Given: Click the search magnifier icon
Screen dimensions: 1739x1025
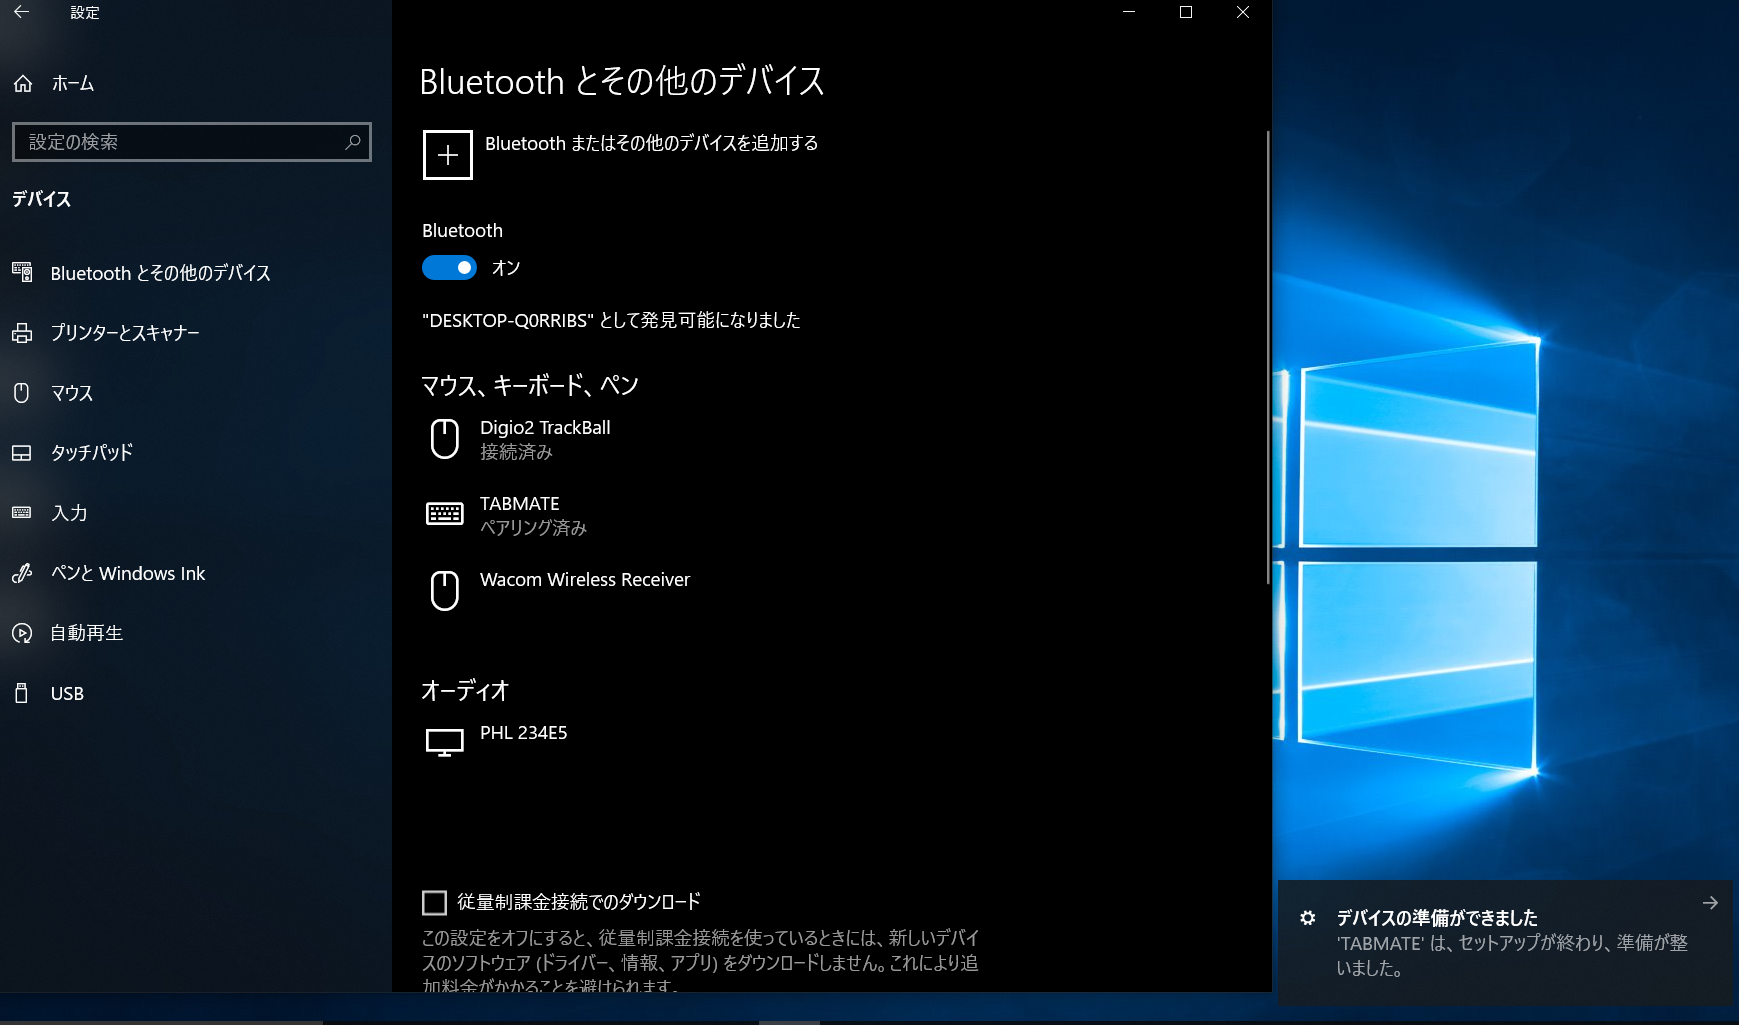Looking at the screenshot, I should 352,142.
